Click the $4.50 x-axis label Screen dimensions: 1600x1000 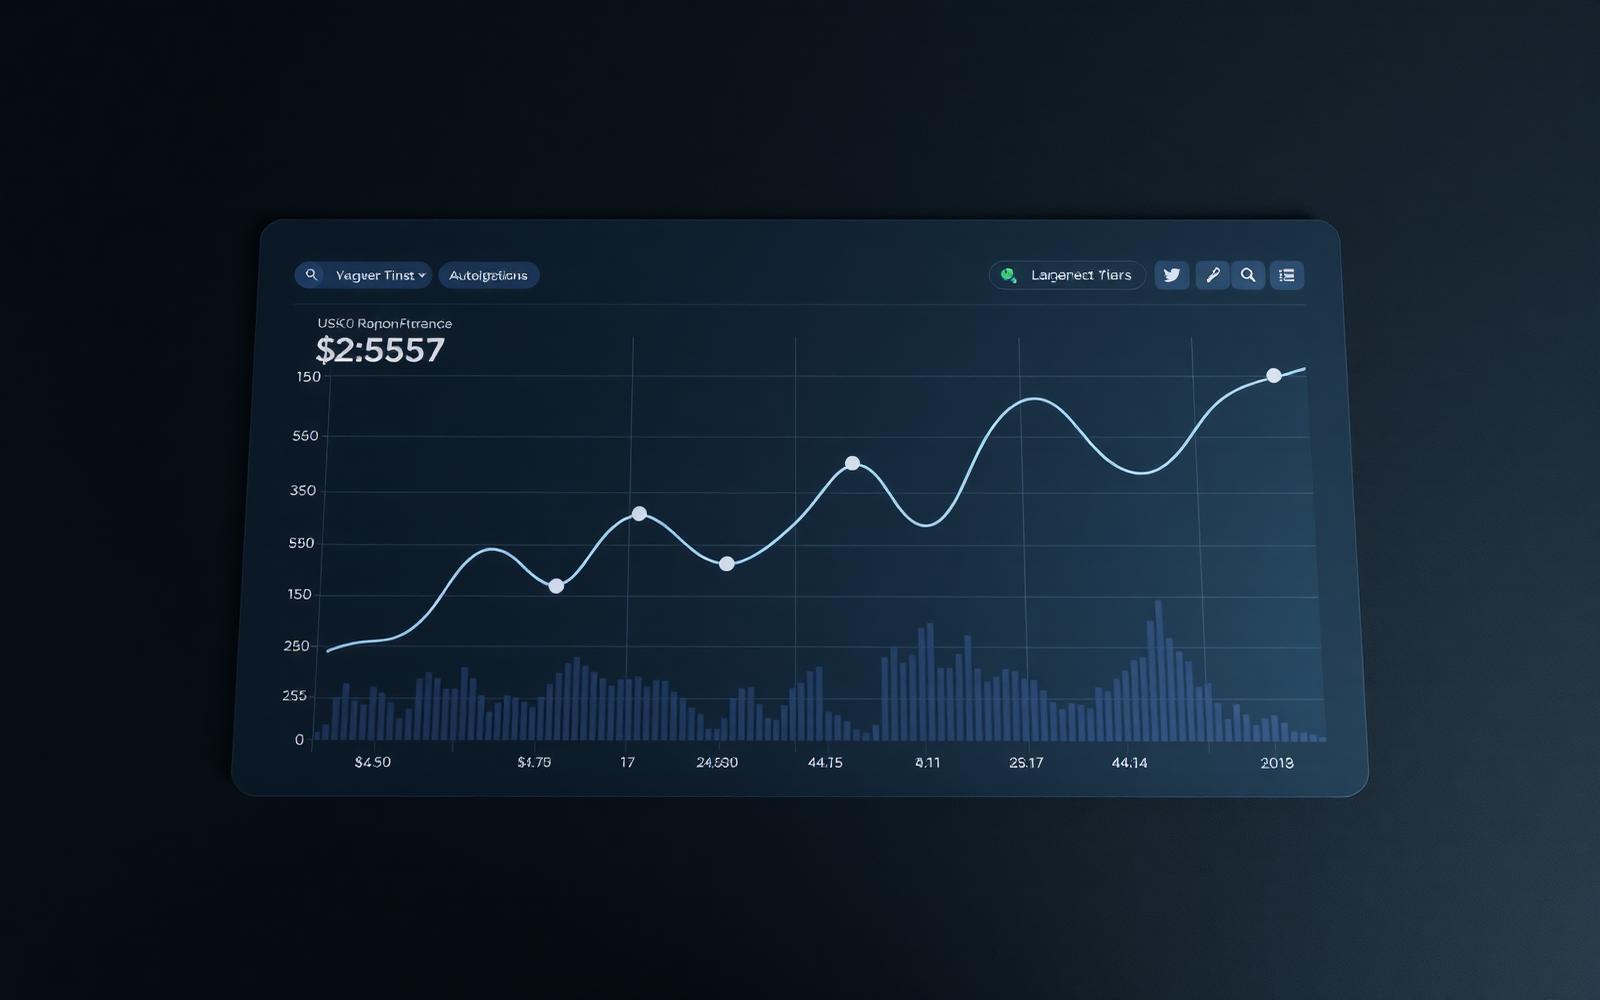pyautogui.click(x=373, y=762)
